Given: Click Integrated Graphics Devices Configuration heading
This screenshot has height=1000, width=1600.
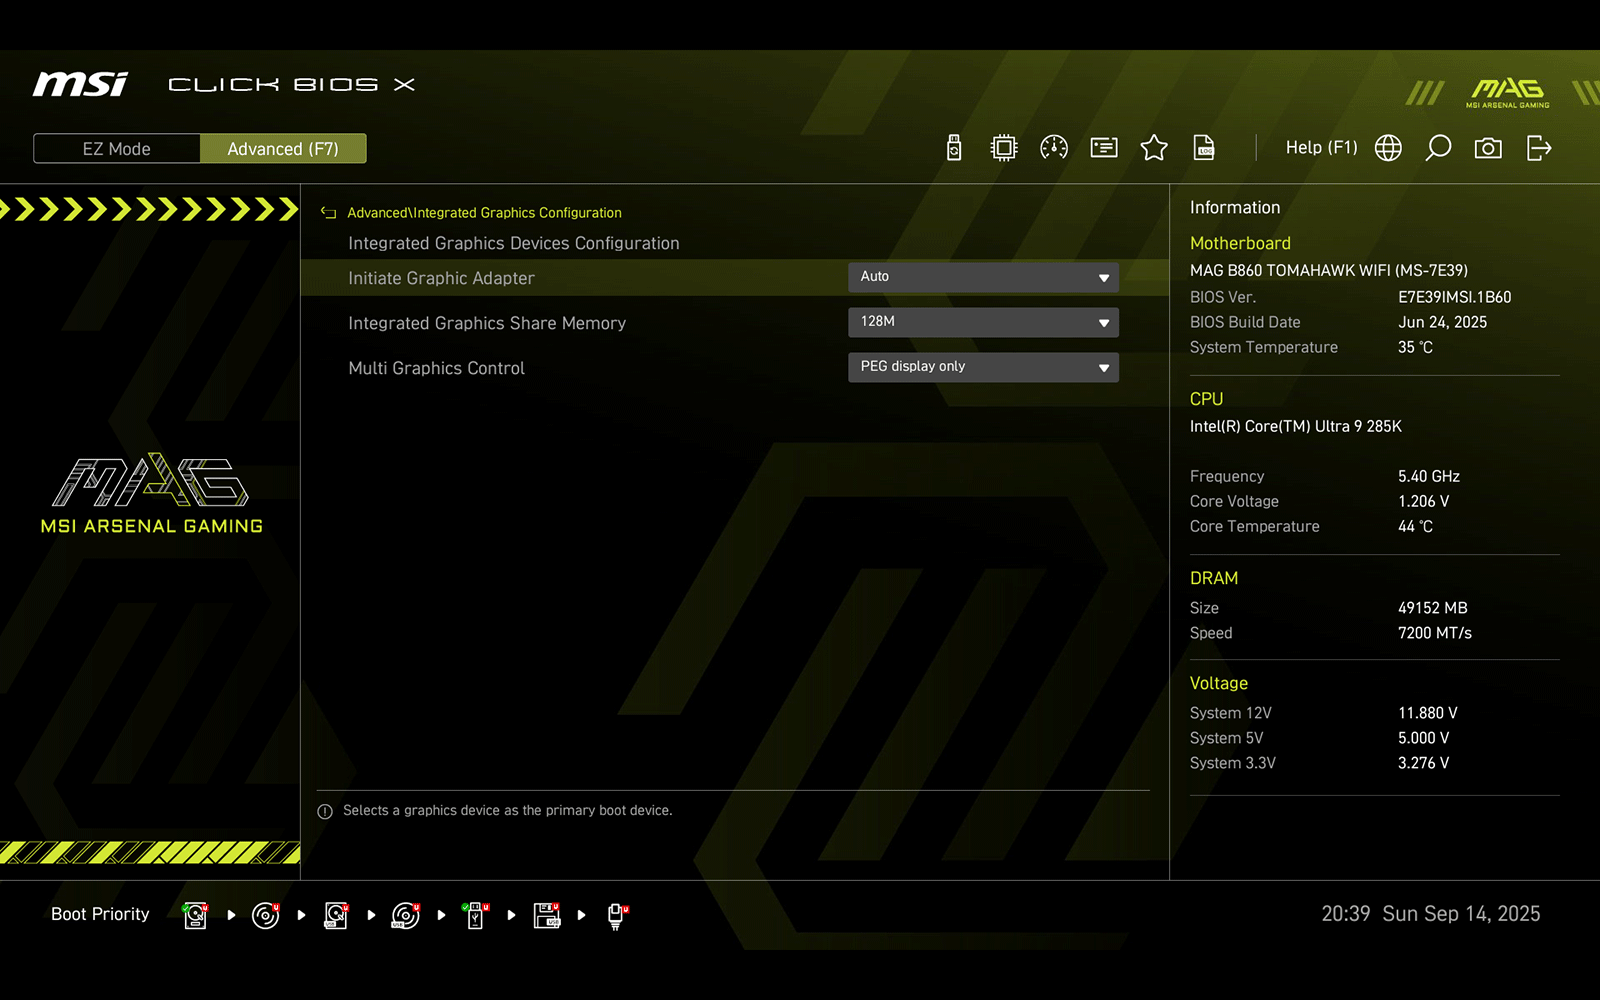Looking at the screenshot, I should [514, 243].
